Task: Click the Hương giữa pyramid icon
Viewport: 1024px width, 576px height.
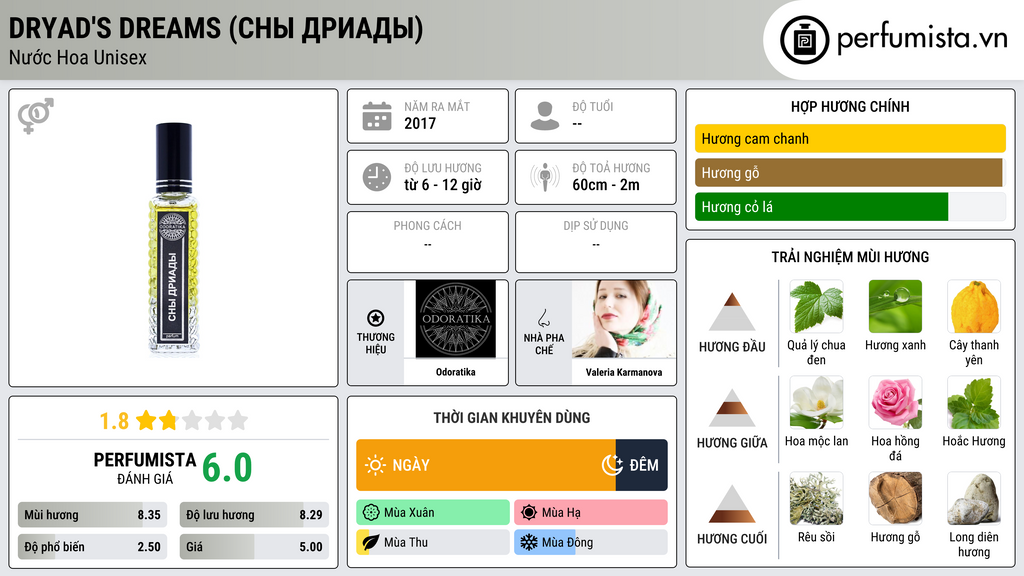Action: coord(732,408)
